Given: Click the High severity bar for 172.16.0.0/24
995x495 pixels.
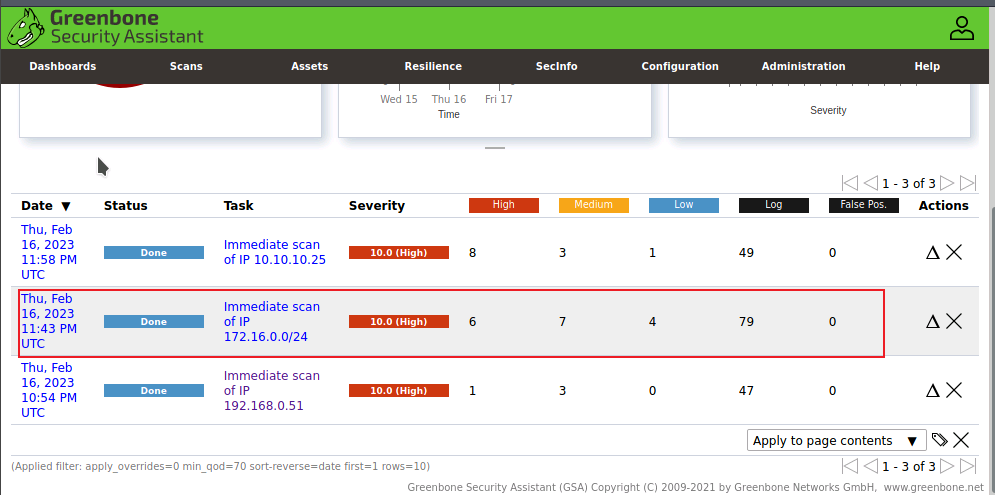Looking at the screenshot, I should 398,322.
